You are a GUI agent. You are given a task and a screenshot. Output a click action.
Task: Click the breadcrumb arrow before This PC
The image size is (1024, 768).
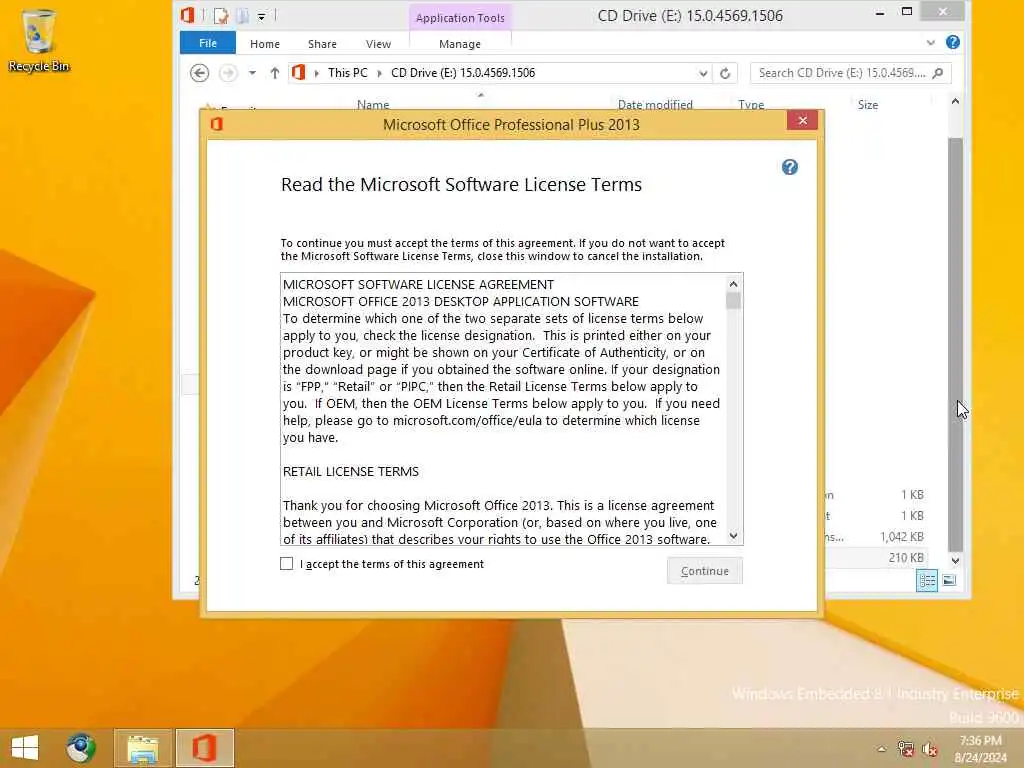pyautogui.click(x=317, y=73)
